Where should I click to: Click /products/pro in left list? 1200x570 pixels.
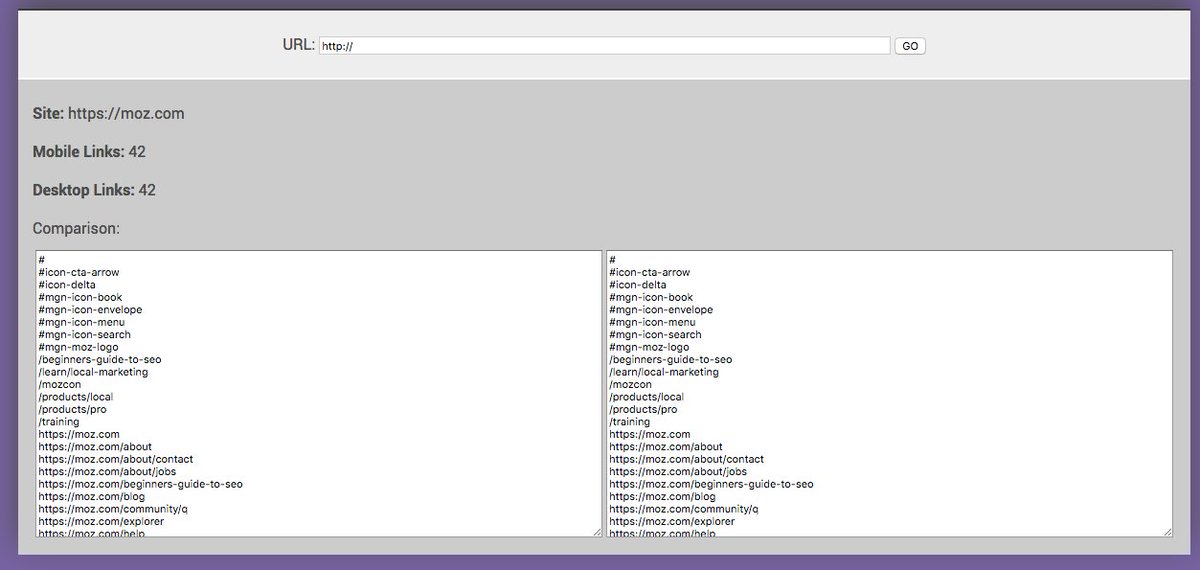[72, 409]
